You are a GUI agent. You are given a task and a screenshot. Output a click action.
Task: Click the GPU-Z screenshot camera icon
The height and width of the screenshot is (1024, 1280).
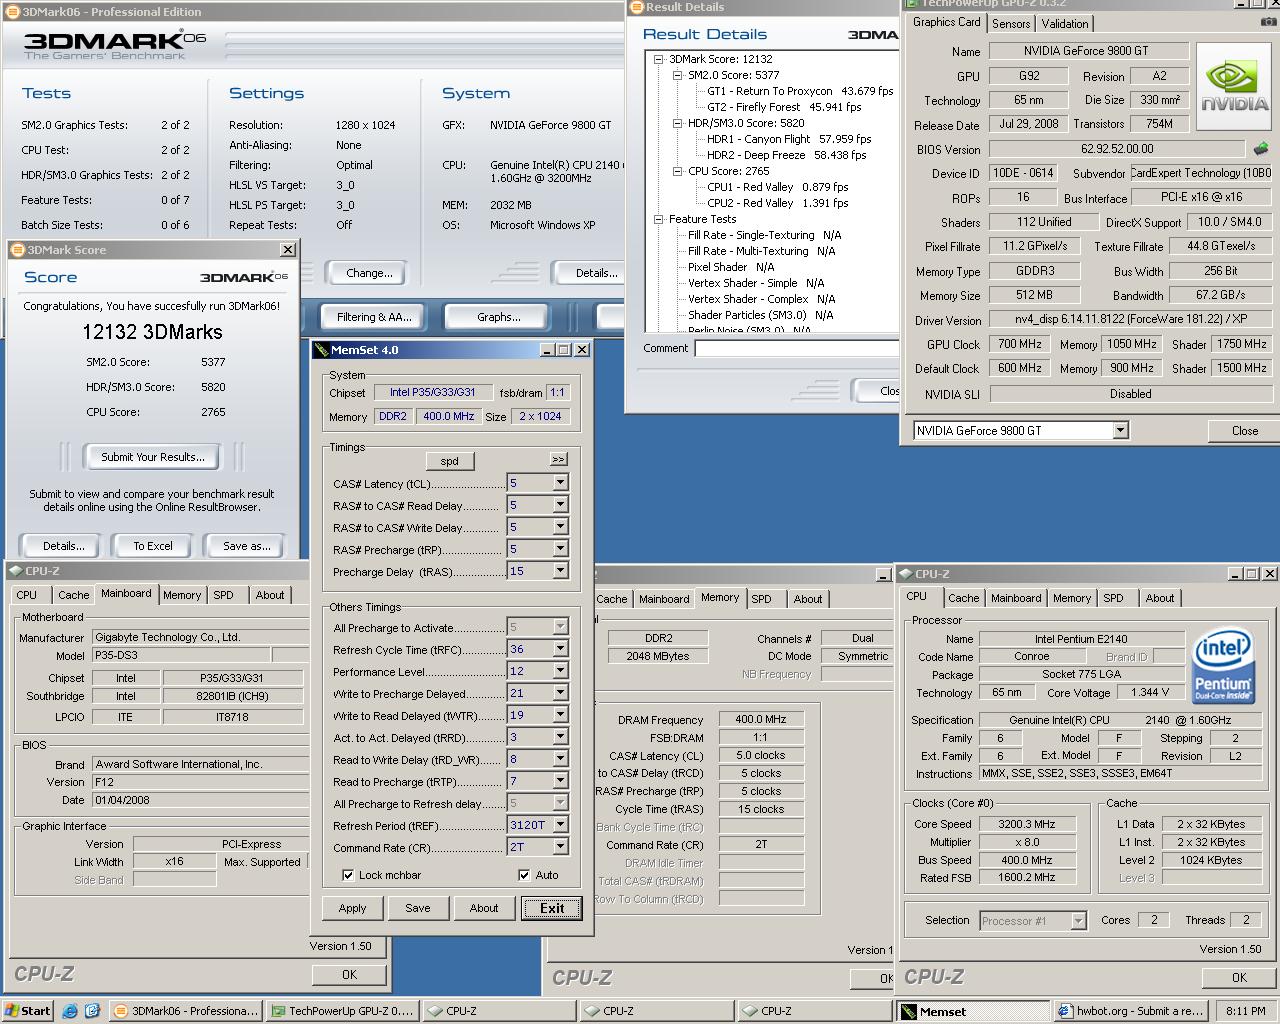(x=1268, y=22)
